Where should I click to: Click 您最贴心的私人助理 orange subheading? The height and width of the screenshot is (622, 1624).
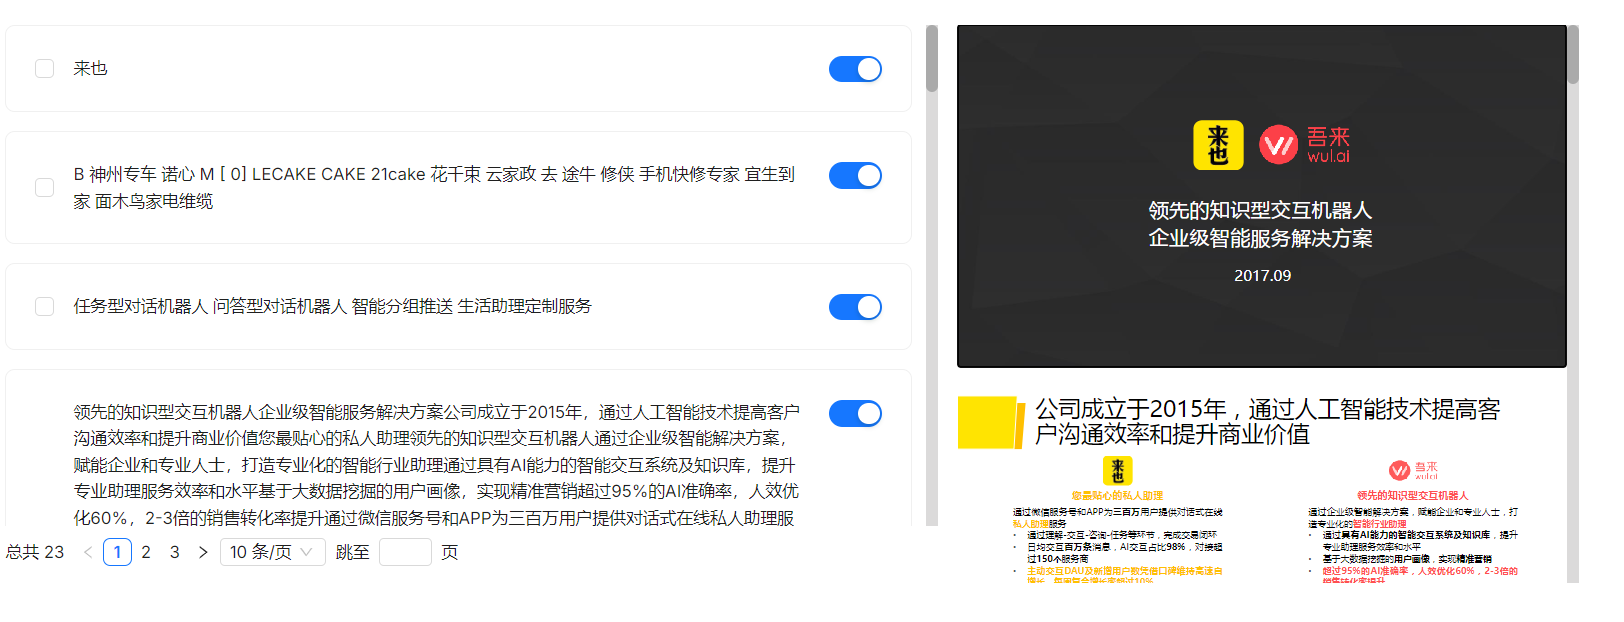(1117, 495)
